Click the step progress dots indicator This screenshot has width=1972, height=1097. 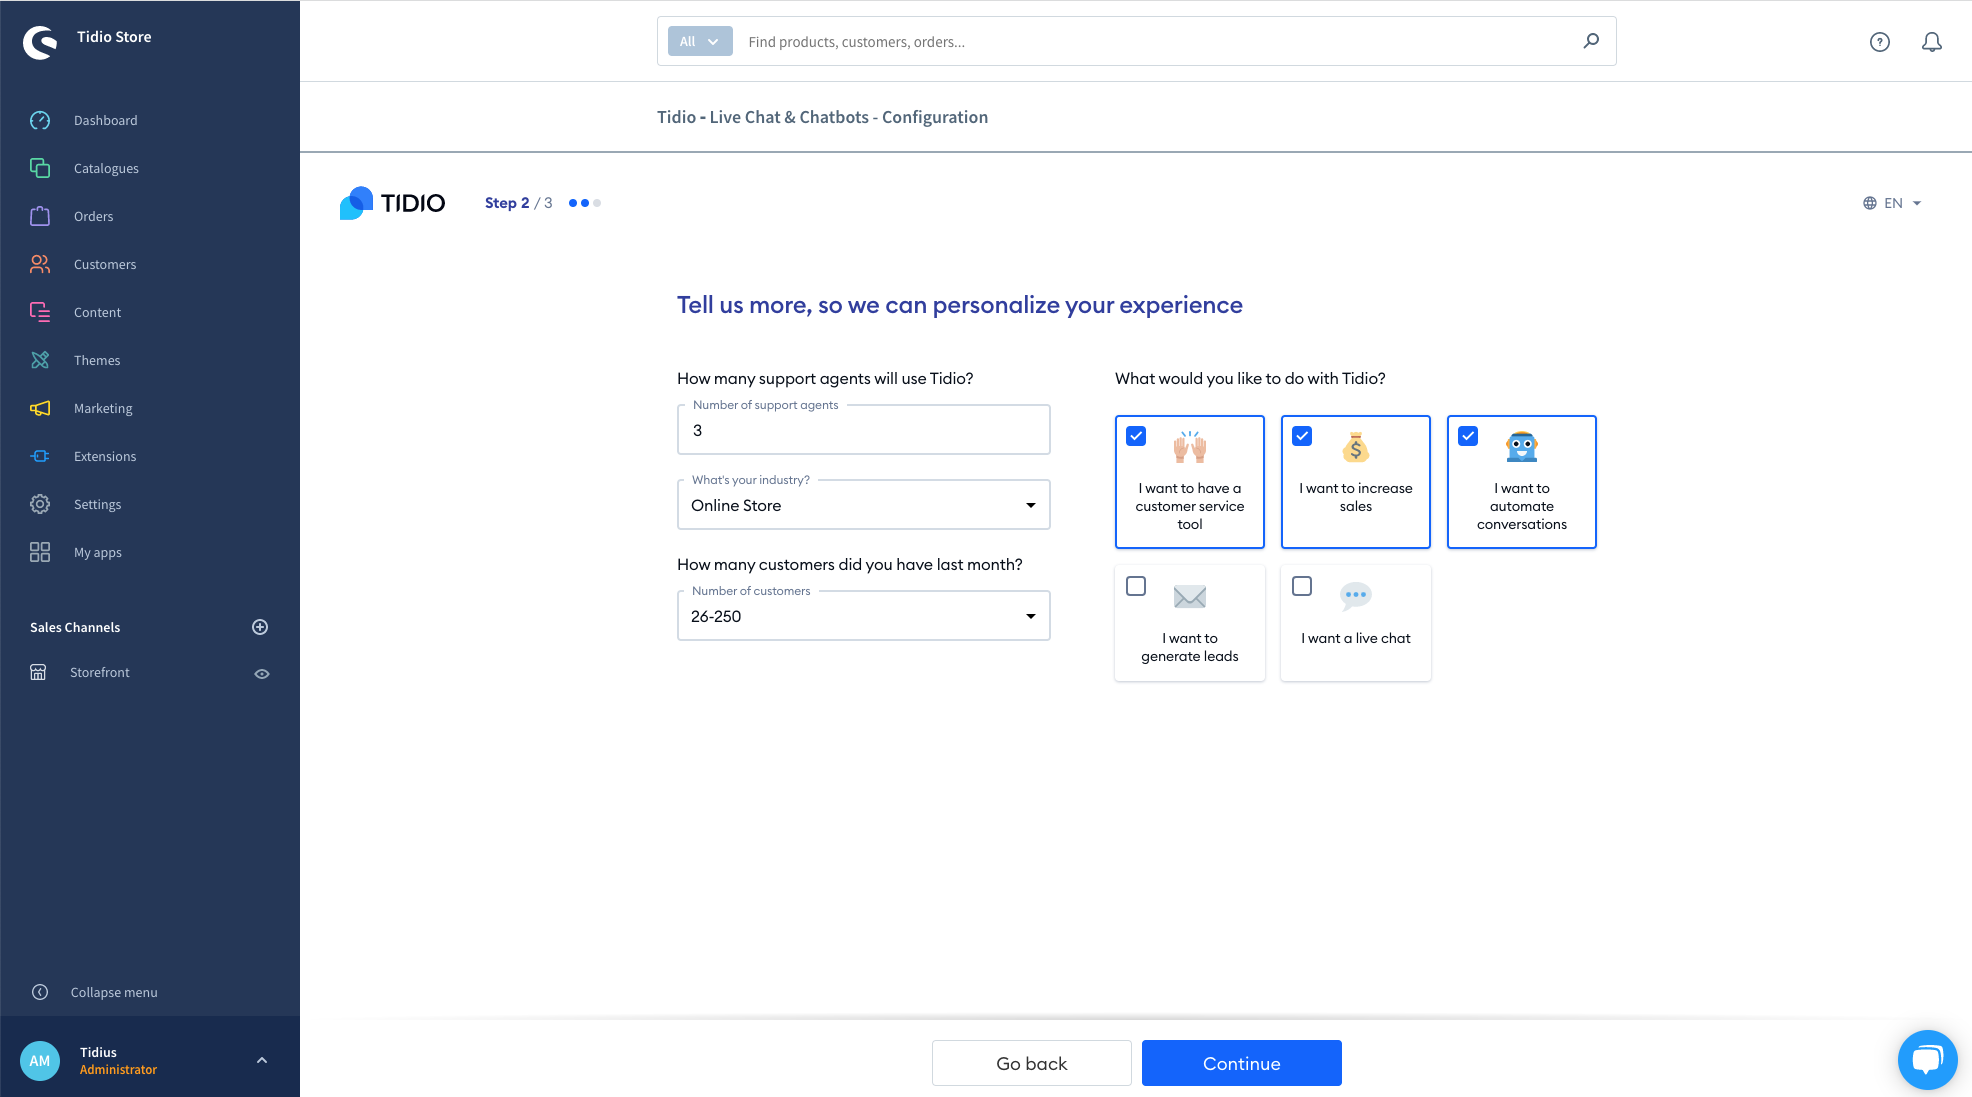585,203
